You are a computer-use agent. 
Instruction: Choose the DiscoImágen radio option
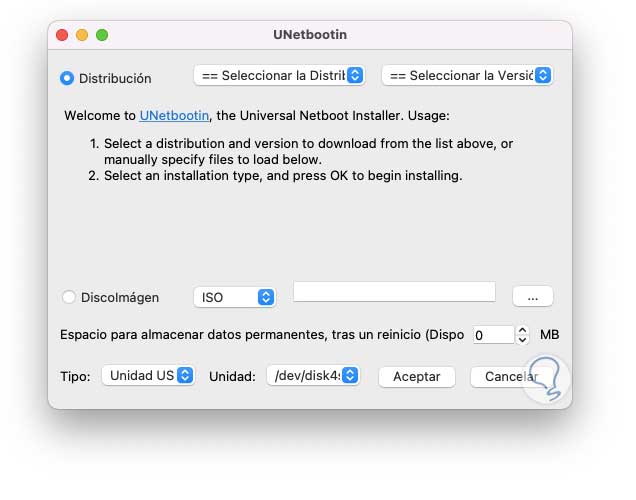(x=68, y=297)
